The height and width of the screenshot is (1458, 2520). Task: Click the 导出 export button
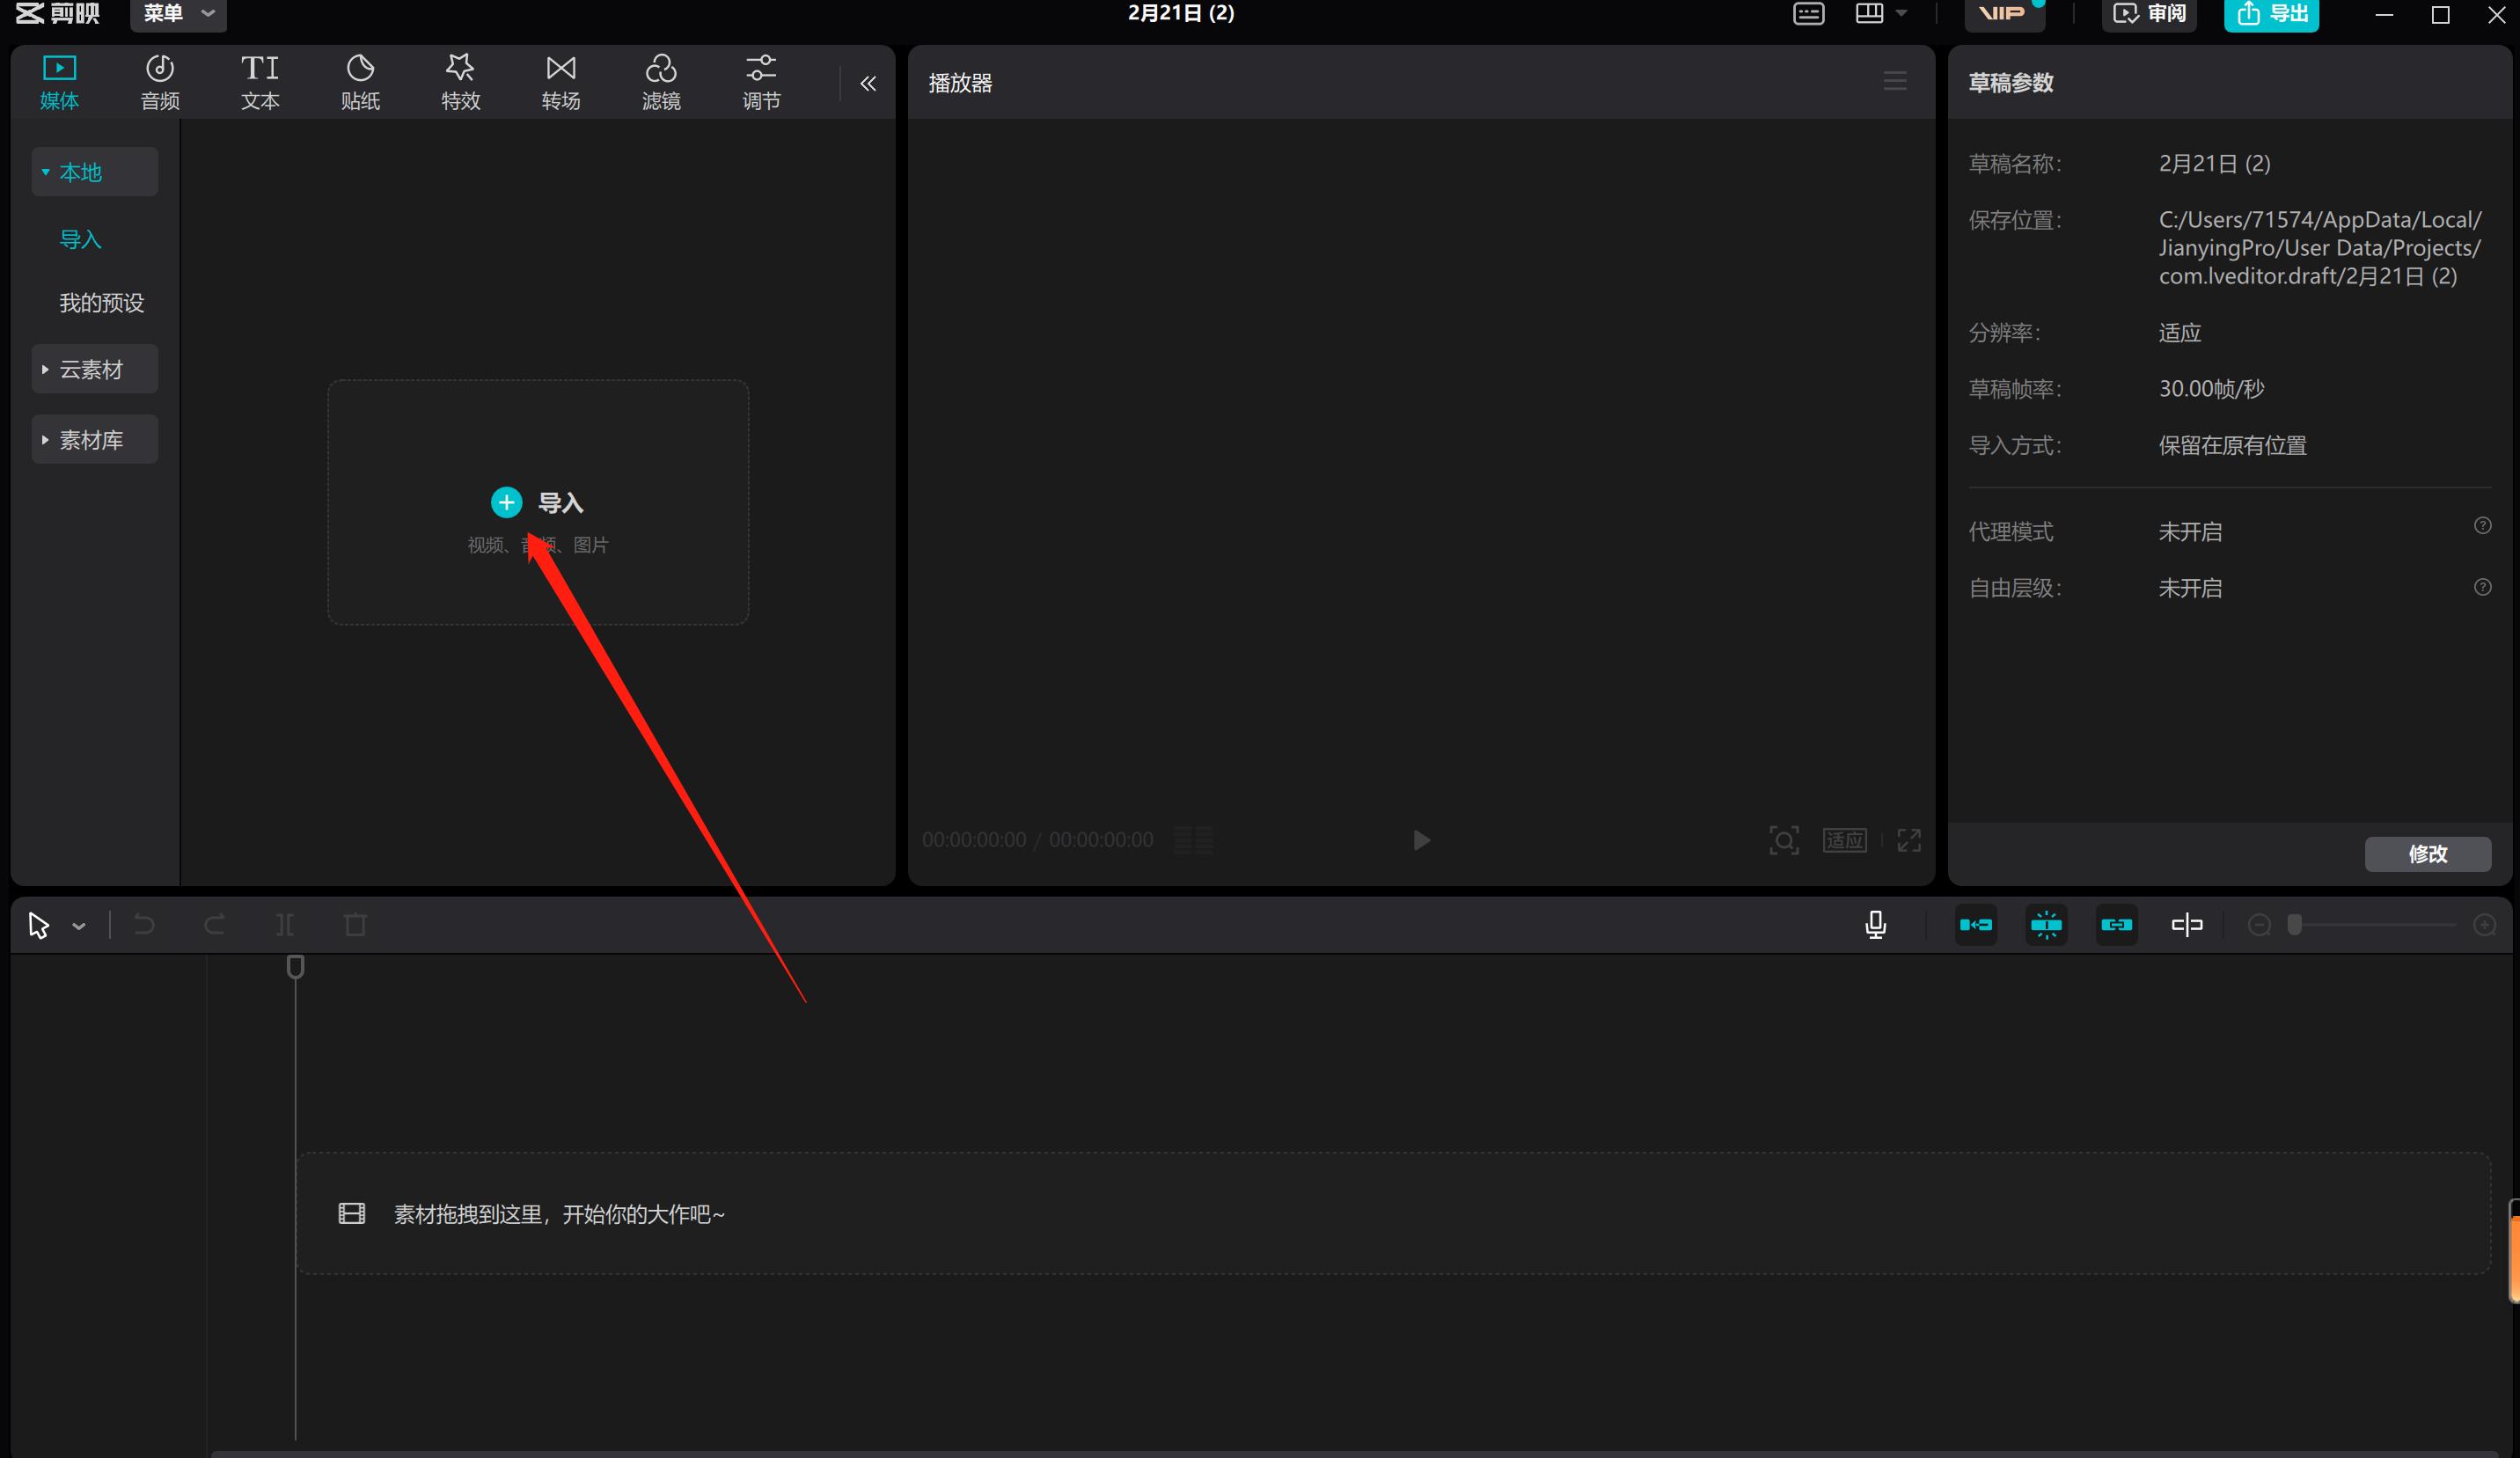[x=2271, y=14]
